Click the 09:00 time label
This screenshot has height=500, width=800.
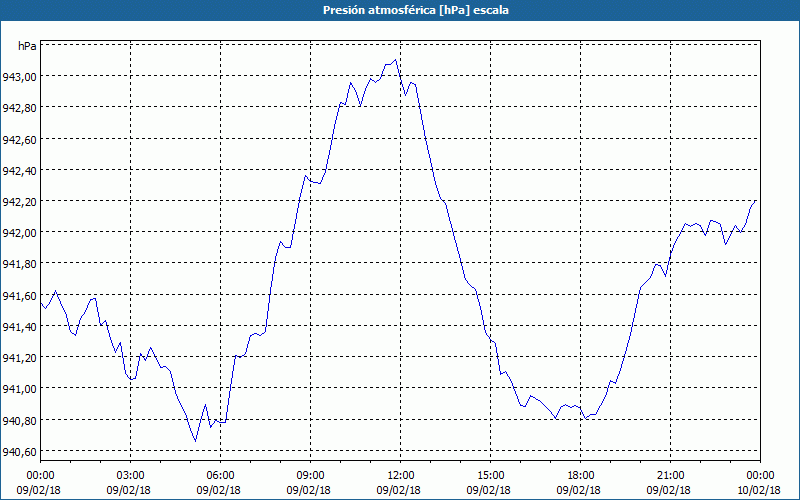tap(310, 476)
